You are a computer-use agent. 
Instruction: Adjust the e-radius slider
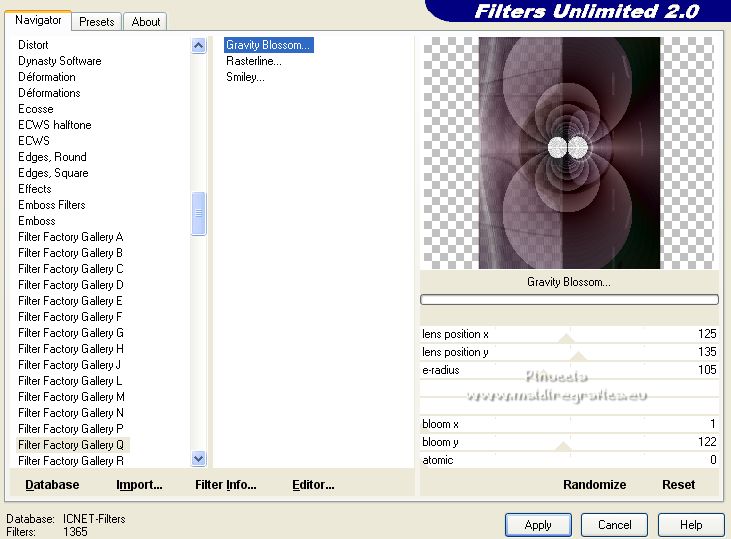tap(569, 370)
